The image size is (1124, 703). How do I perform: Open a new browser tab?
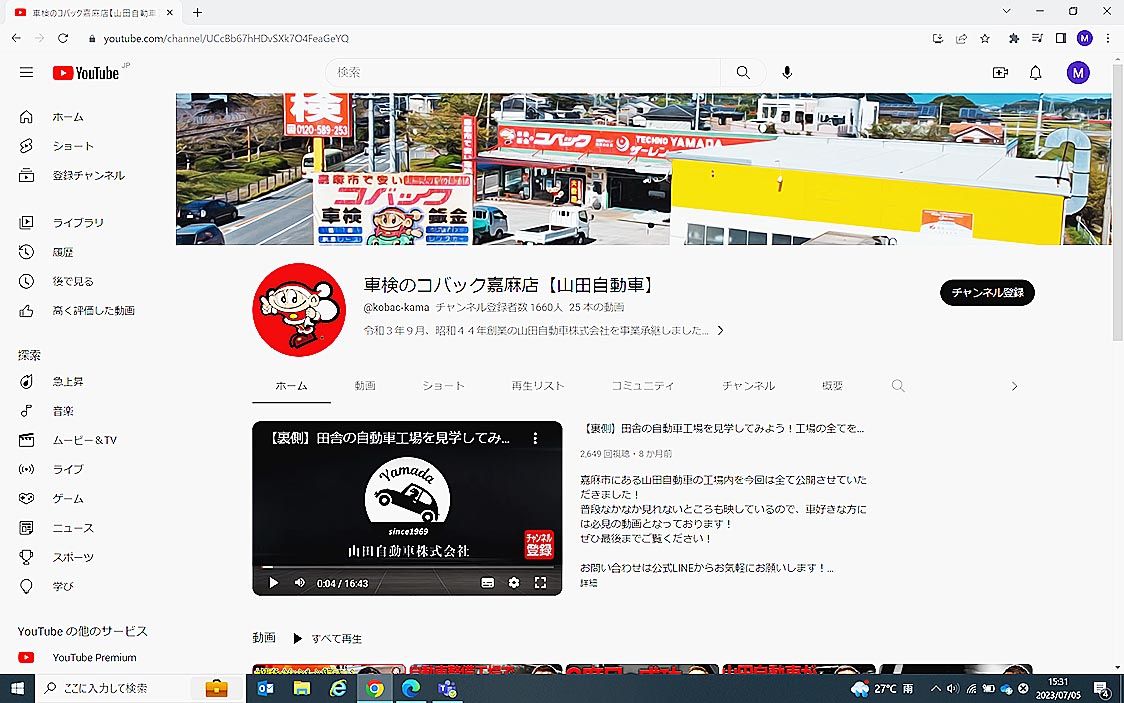(x=197, y=12)
